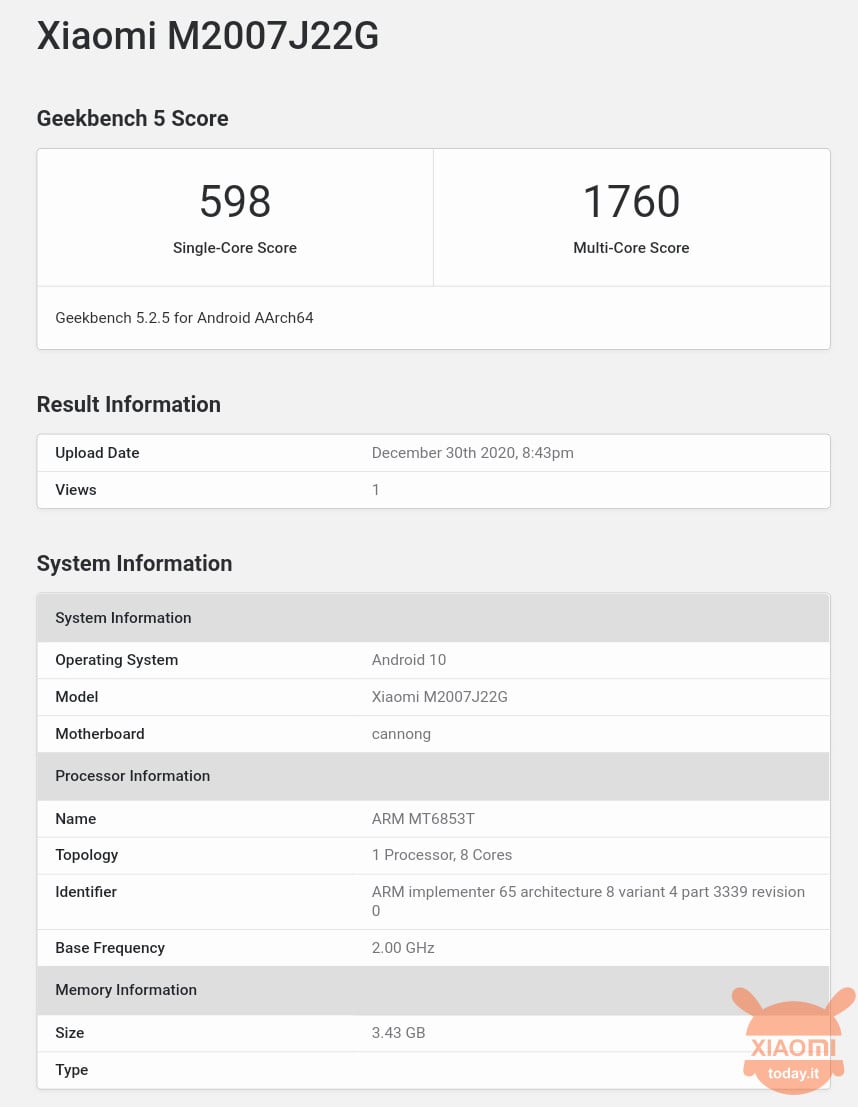Click the Processor Information table header
The image size is (858, 1107).
[x=433, y=776]
